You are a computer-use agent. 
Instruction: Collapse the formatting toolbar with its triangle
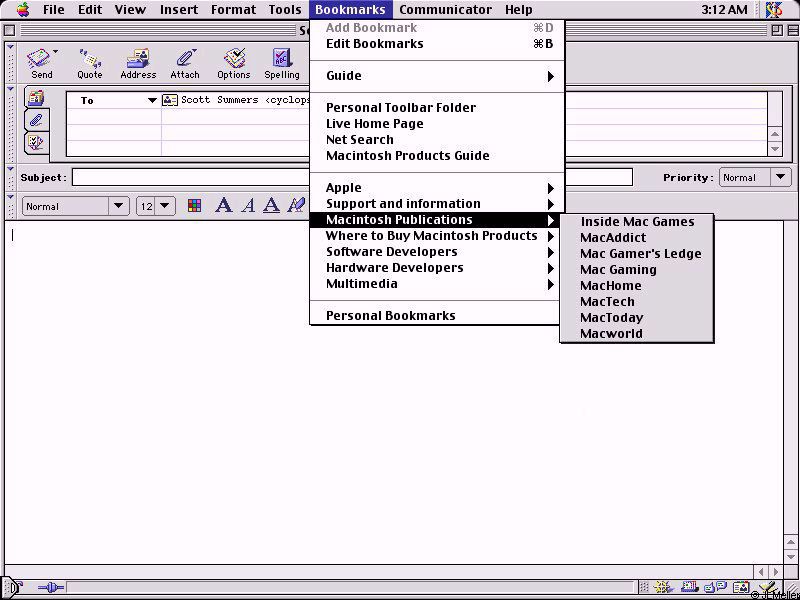(x=10, y=196)
